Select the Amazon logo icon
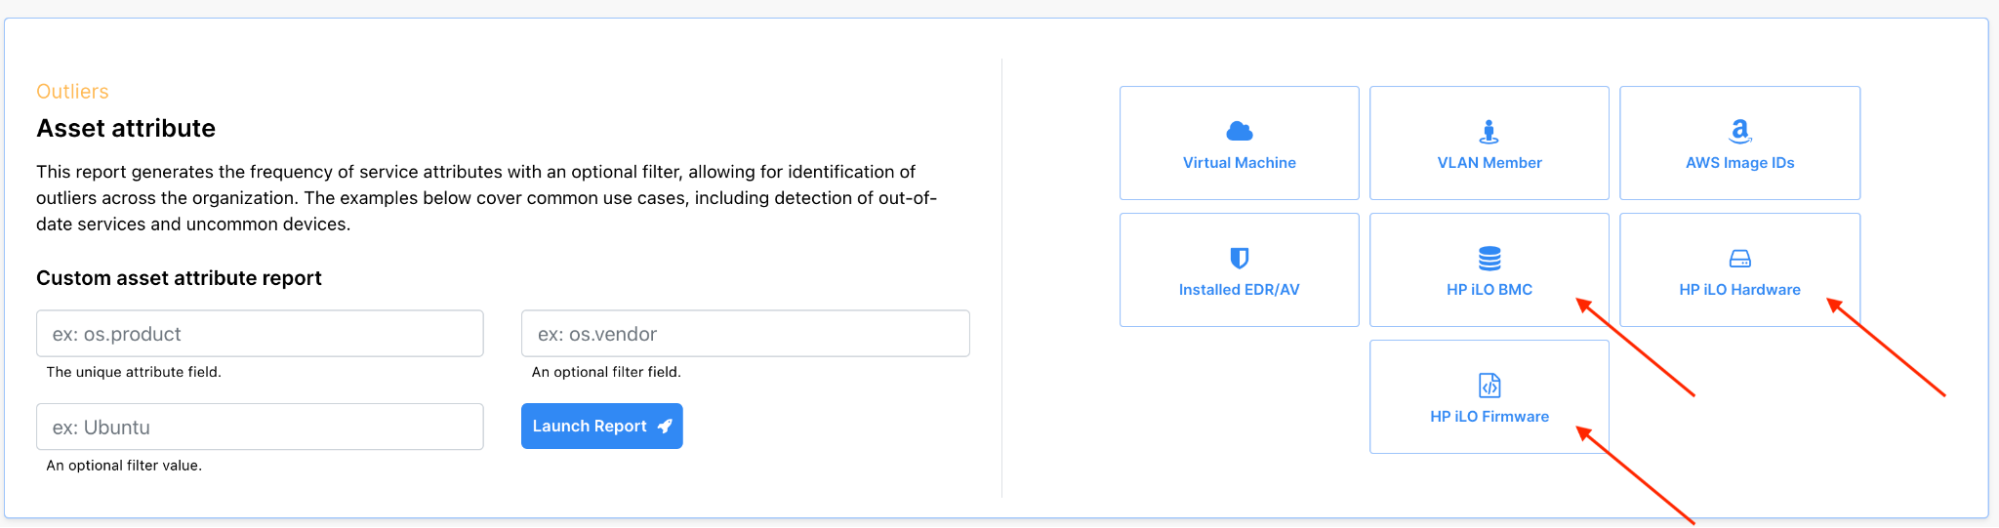The image size is (1999, 528). 1739,131
